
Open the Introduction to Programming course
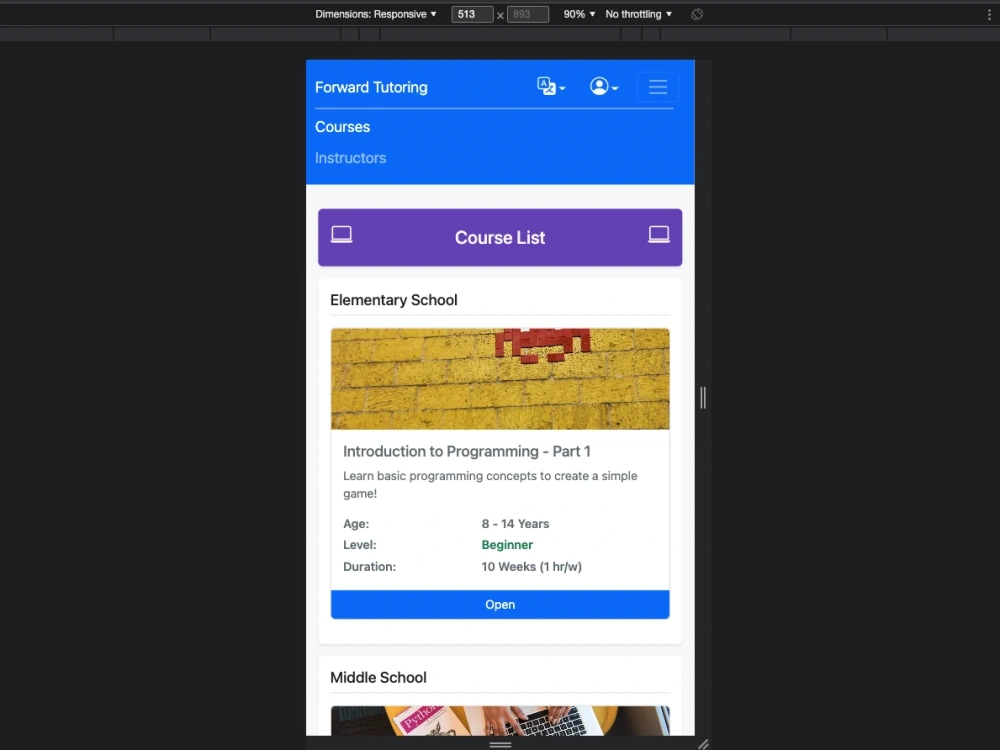tap(500, 605)
